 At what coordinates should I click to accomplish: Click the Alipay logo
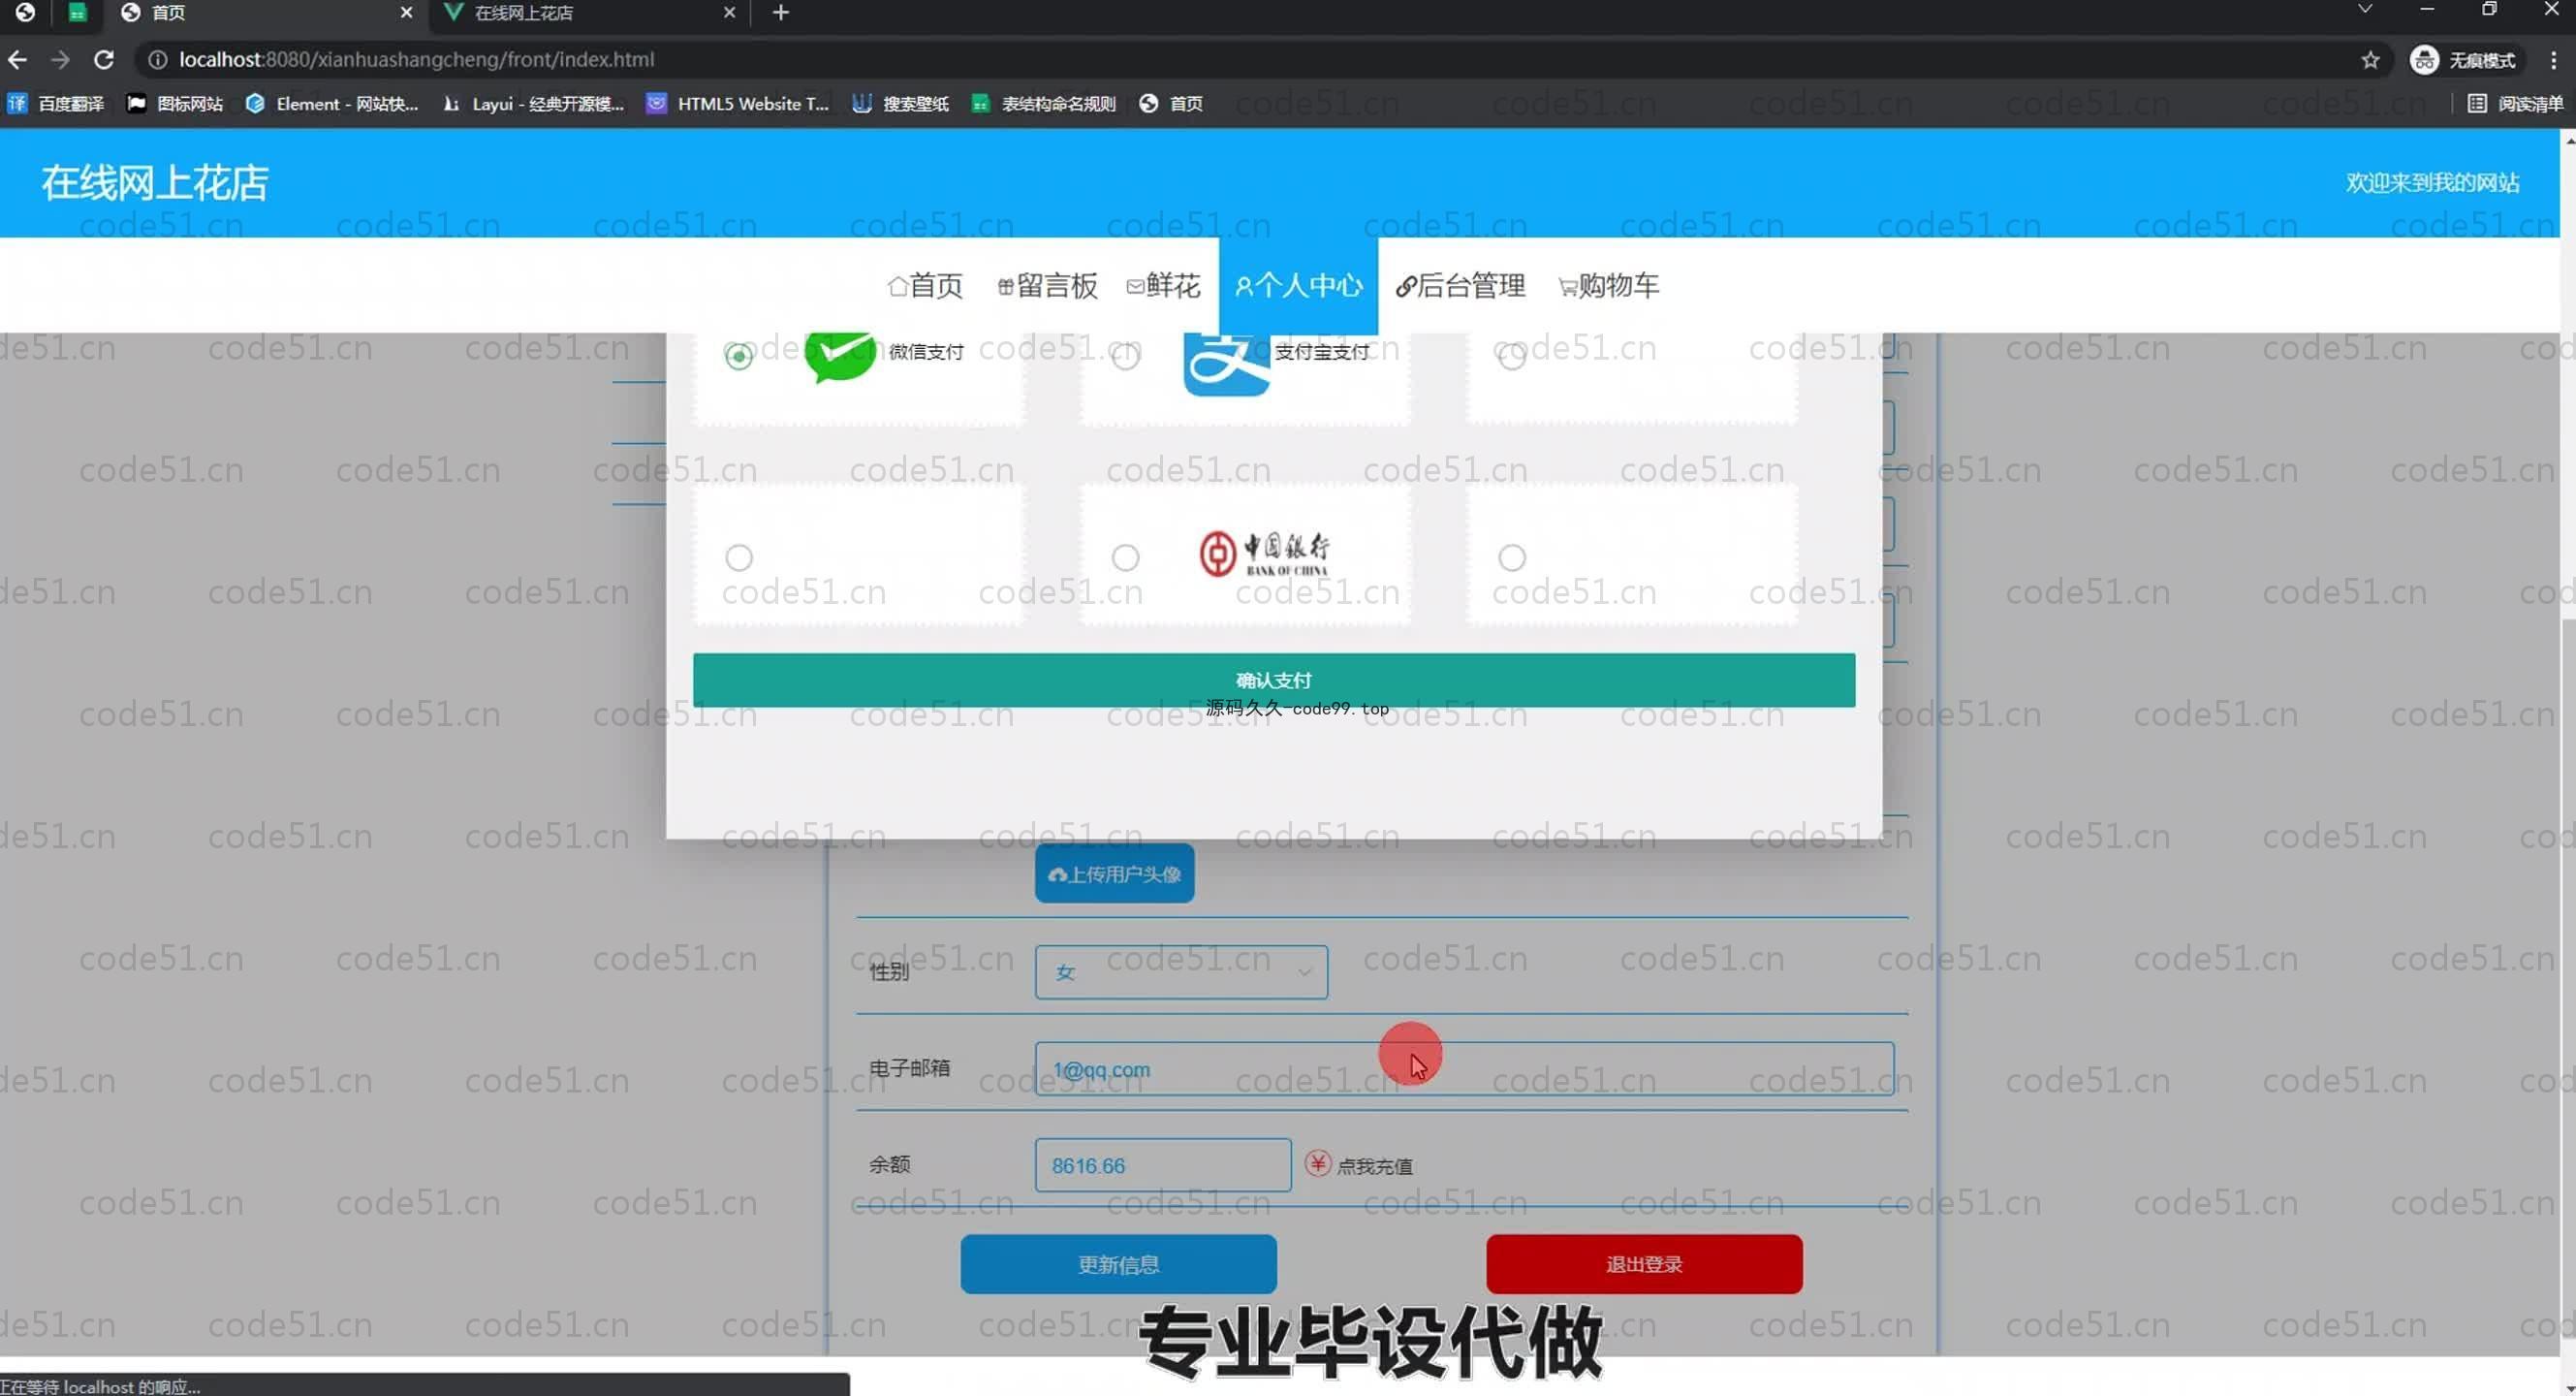point(1226,364)
